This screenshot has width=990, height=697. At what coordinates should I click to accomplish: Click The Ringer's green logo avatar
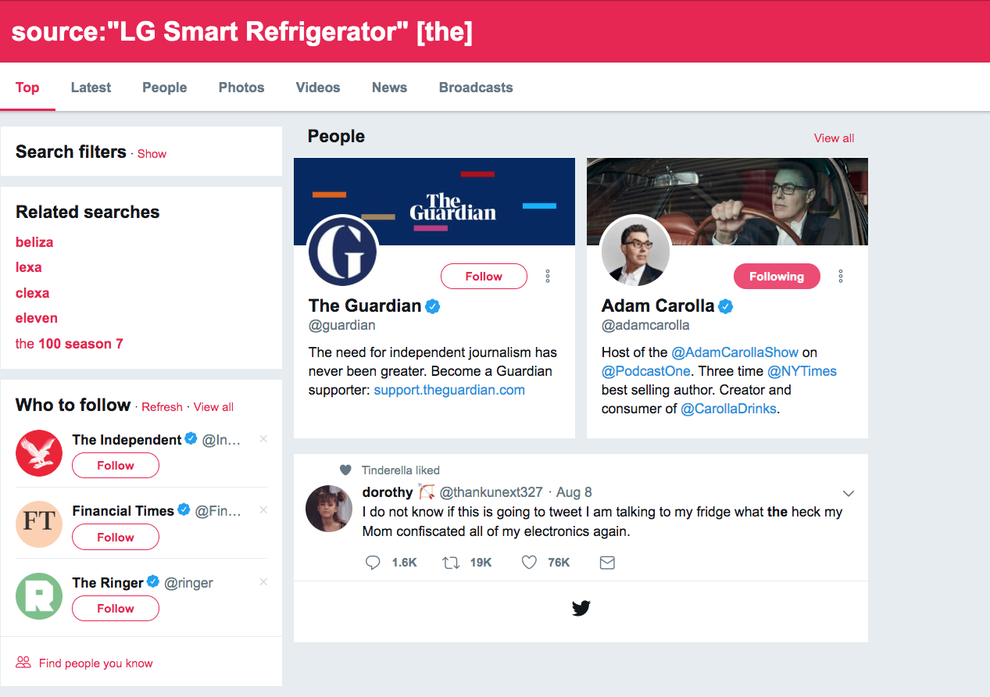click(x=38, y=595)
